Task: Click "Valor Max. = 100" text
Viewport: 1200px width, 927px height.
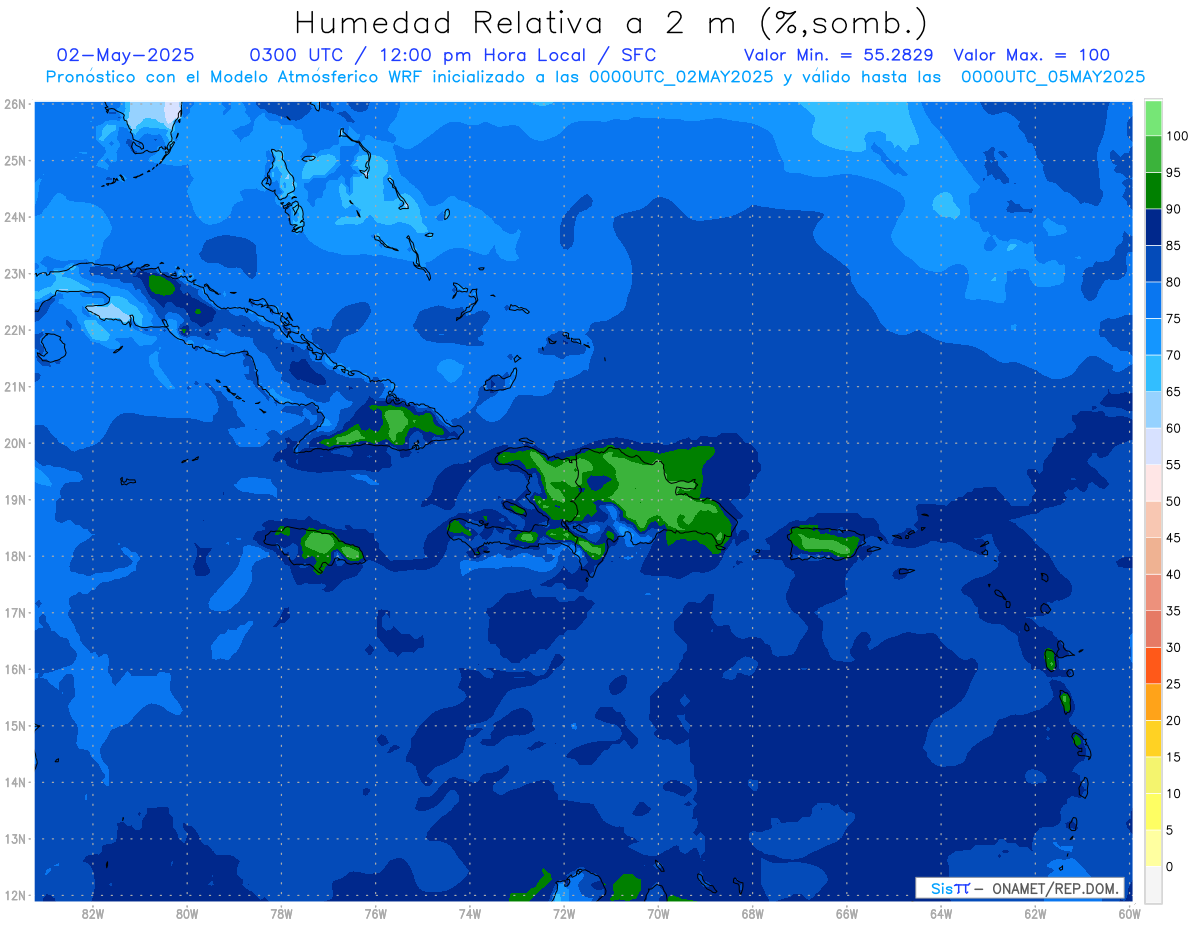Action: pos(1031,55)
